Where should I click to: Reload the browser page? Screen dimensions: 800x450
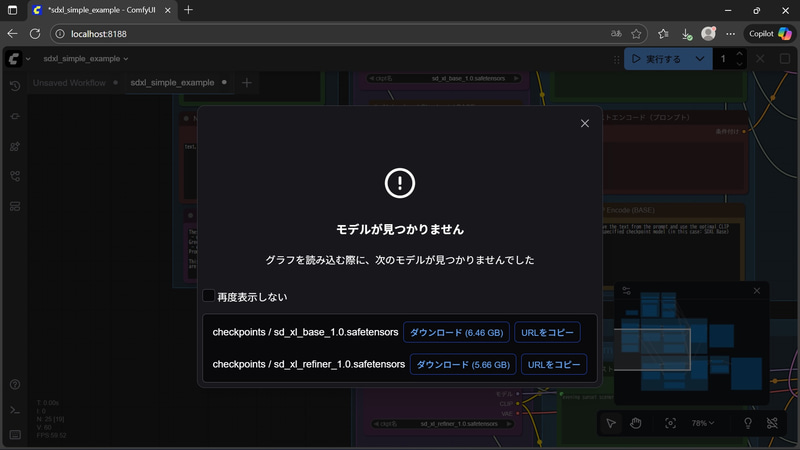click(x=35, y=34)
